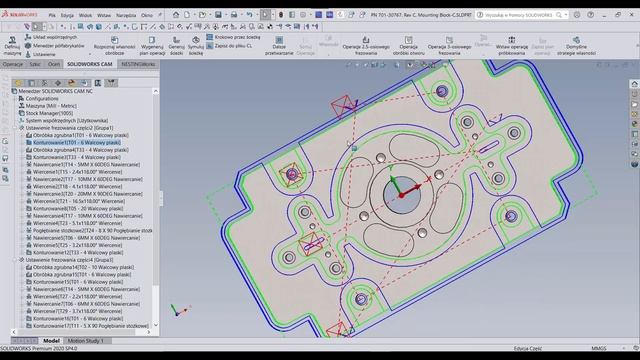640x360 pixels.
Task: Select Konturowanie1[T01 - 6 Walcowy płaski] operation
Action: click(x=77, y=142)
